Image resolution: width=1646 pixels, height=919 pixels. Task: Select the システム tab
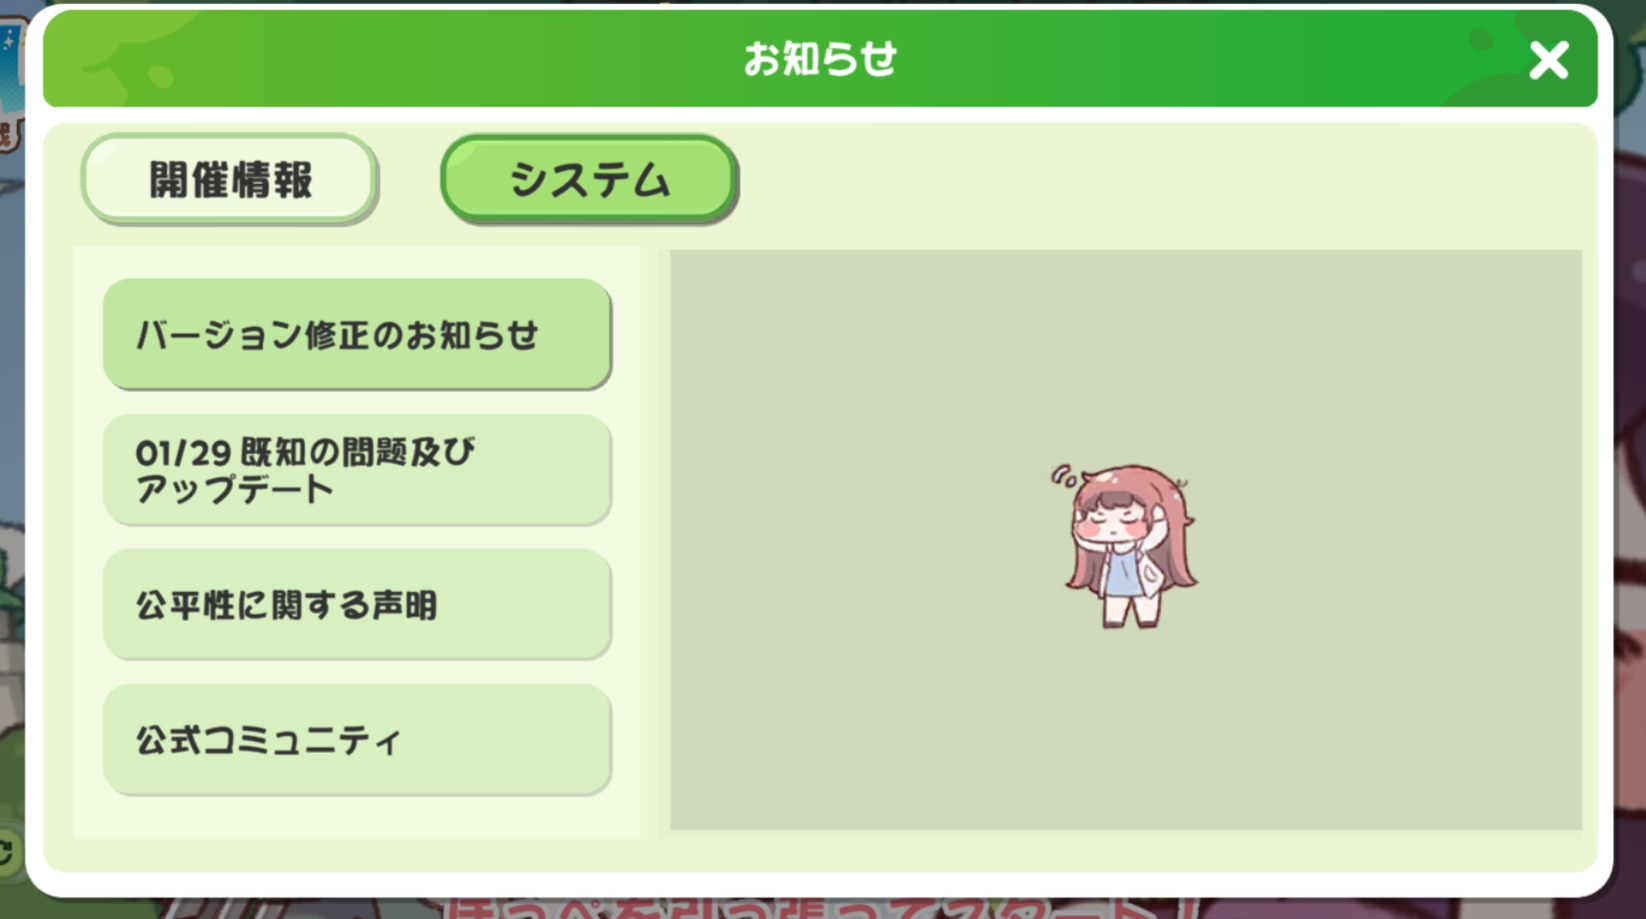[589, 179]
